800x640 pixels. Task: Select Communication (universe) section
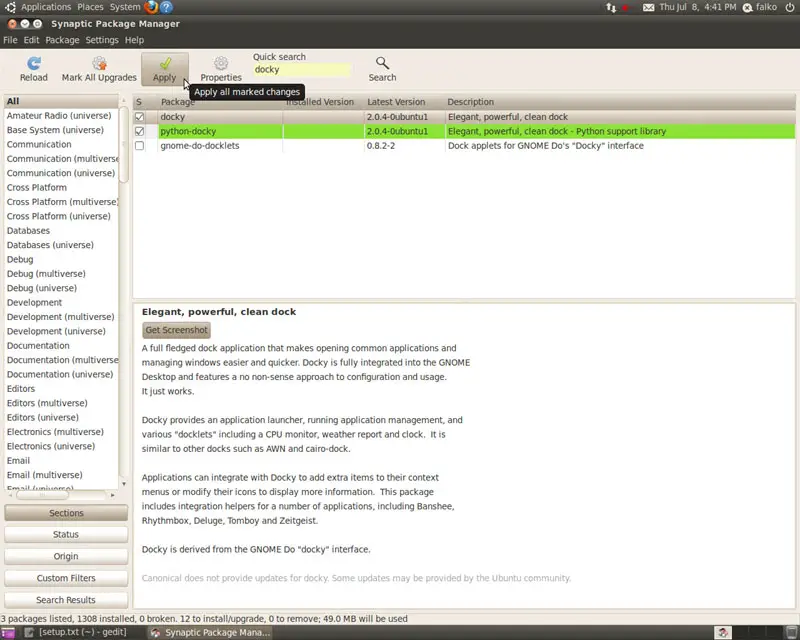point(61,173)
